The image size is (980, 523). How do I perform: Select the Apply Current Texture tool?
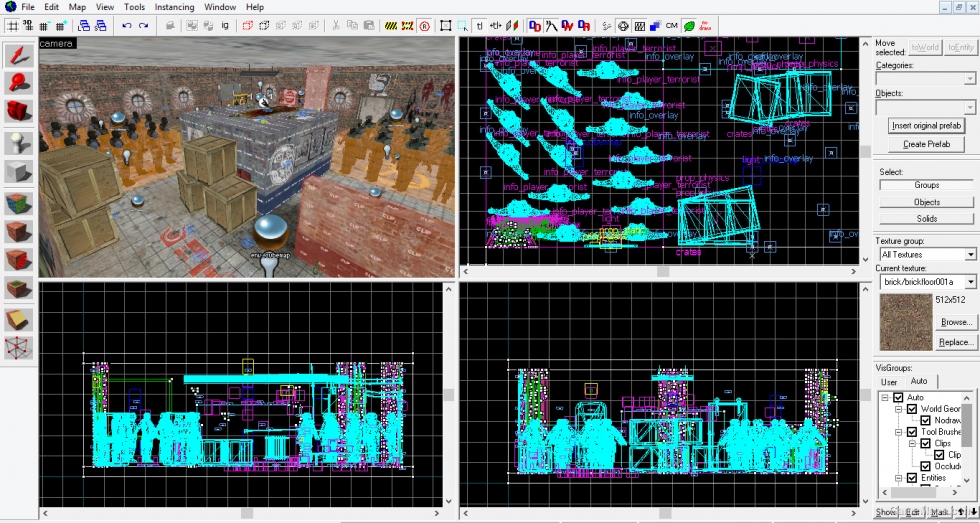pos(19,231)
